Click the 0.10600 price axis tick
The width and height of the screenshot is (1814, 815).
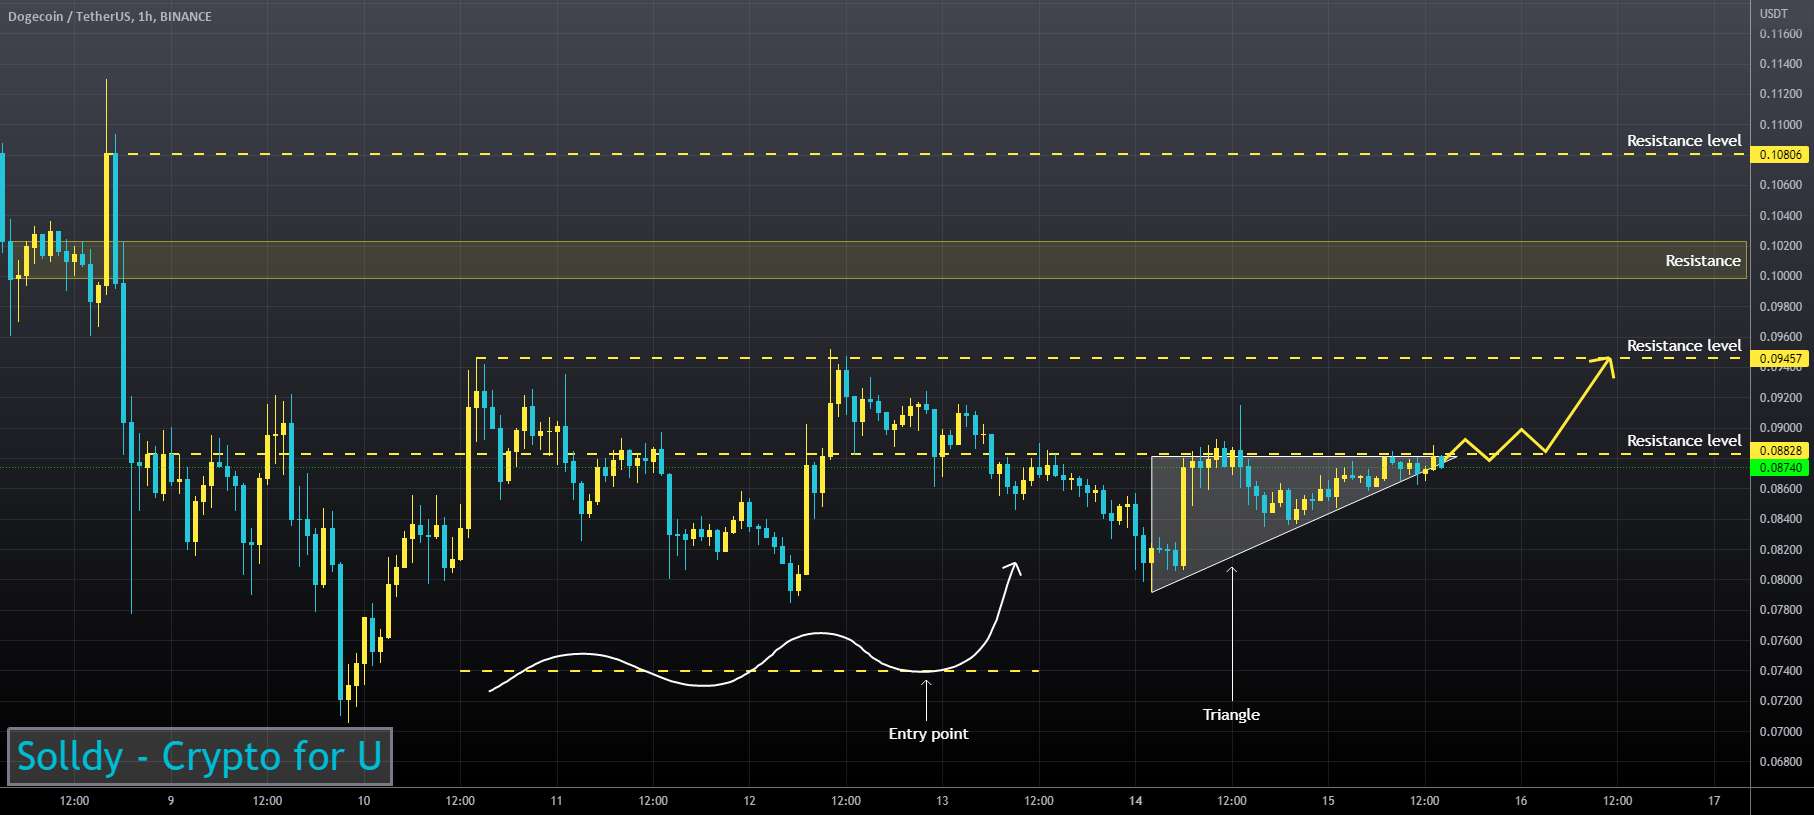pos(1780,185)
